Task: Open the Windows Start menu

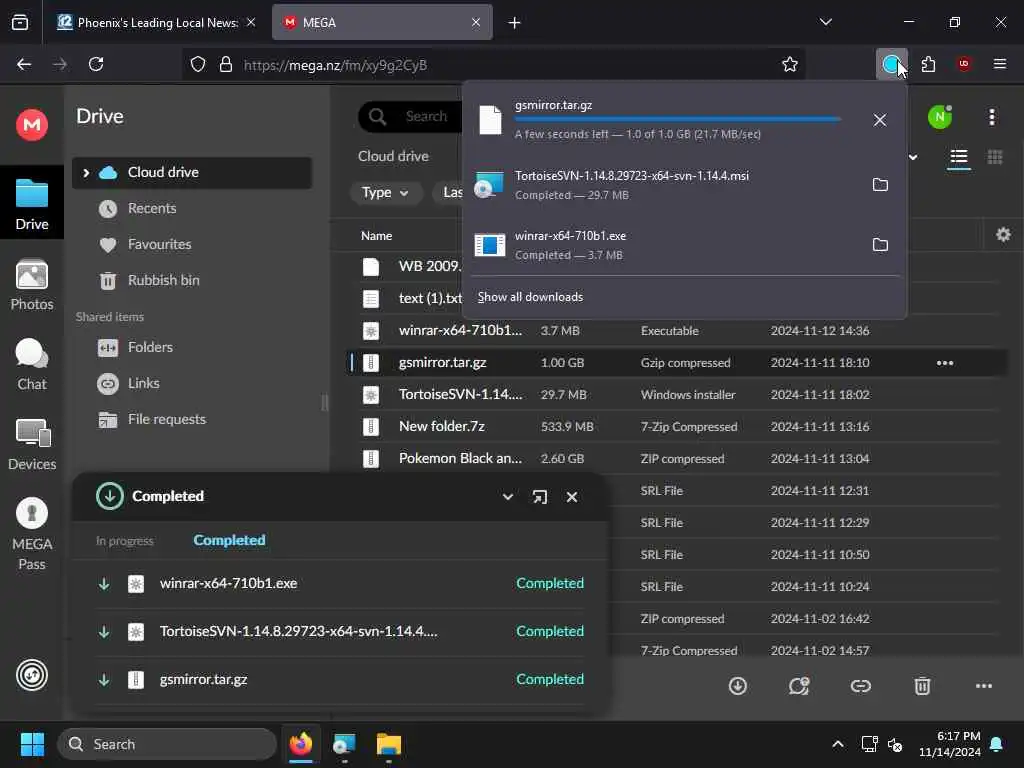Action: click(x=32, y=744)
